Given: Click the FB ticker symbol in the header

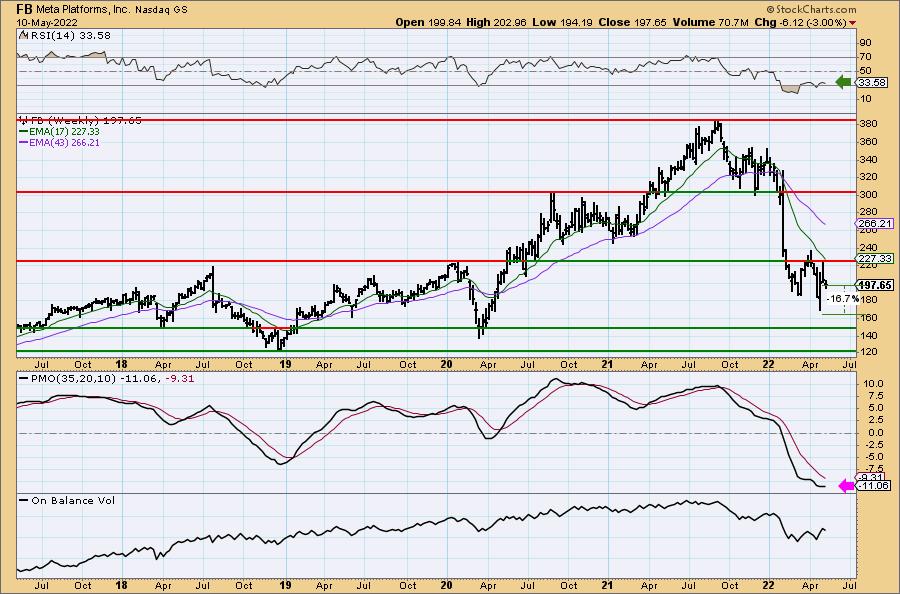Looking at the screenshot, I should (x=24, y=9).
